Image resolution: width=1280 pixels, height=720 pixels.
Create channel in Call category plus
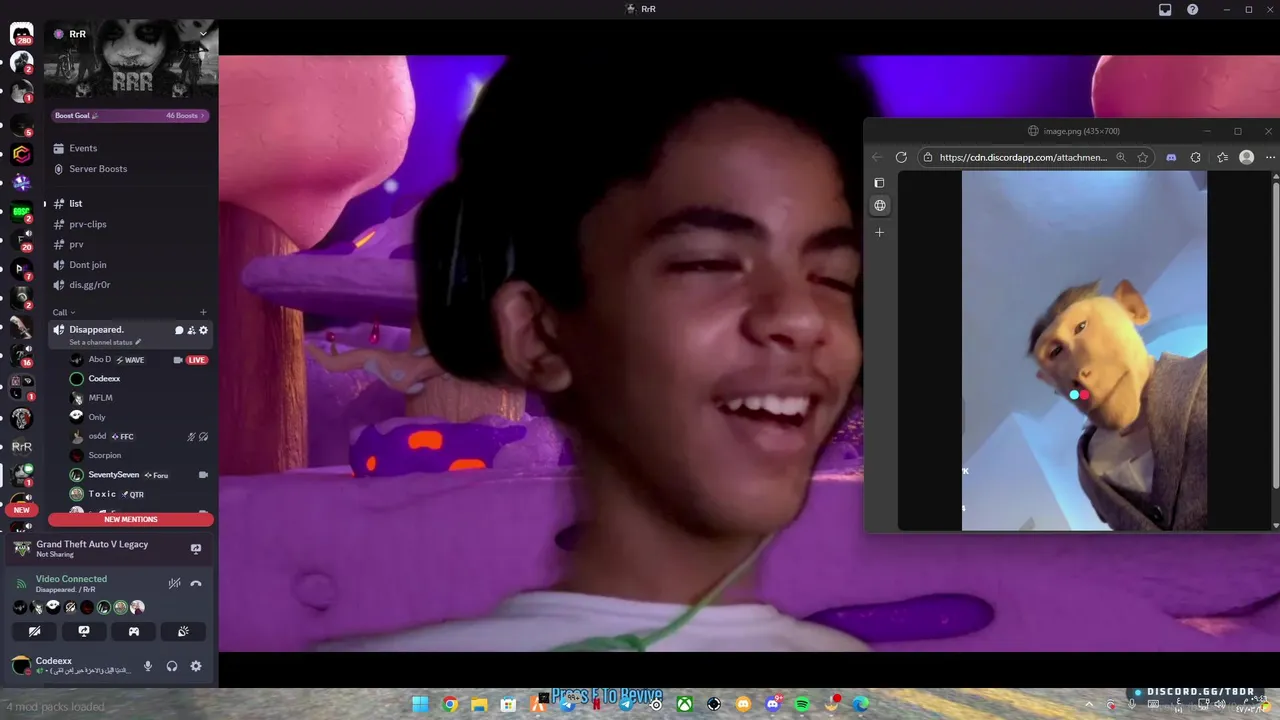203,312
